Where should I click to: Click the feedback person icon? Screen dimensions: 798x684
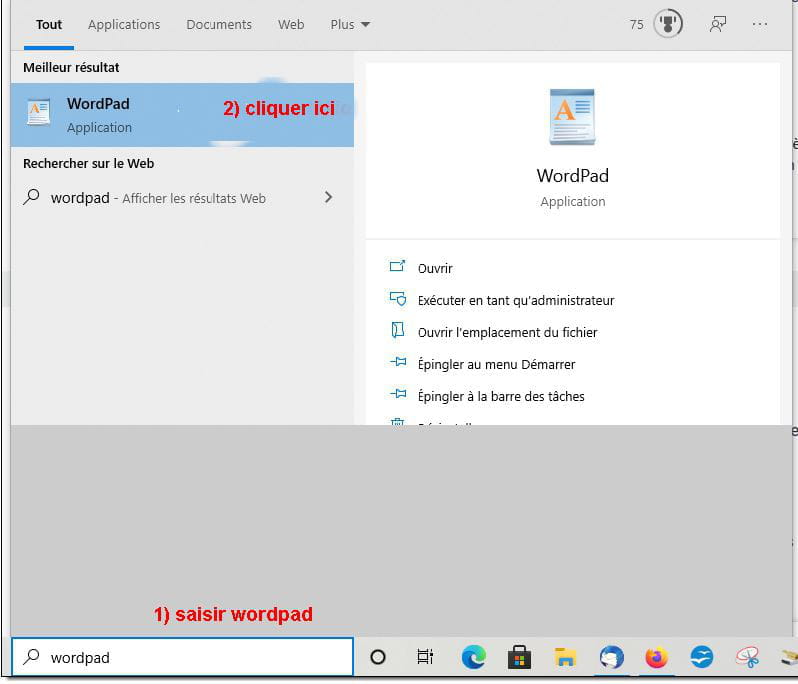click(718, 24)
